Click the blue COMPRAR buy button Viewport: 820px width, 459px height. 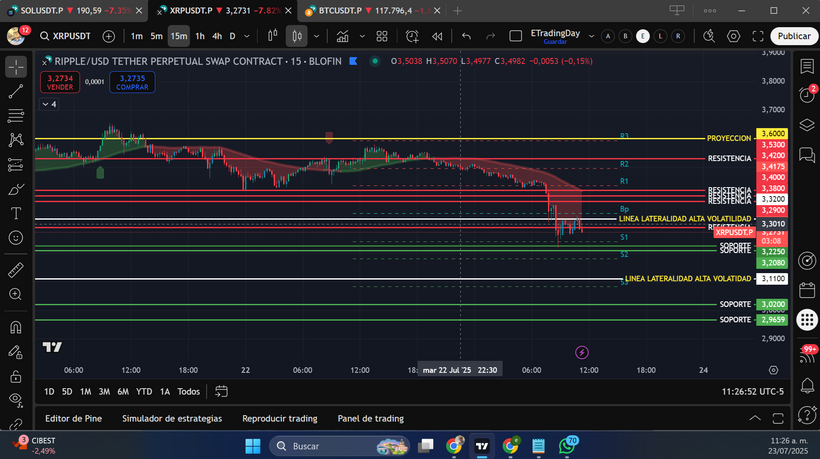click(x=131, y=81)
